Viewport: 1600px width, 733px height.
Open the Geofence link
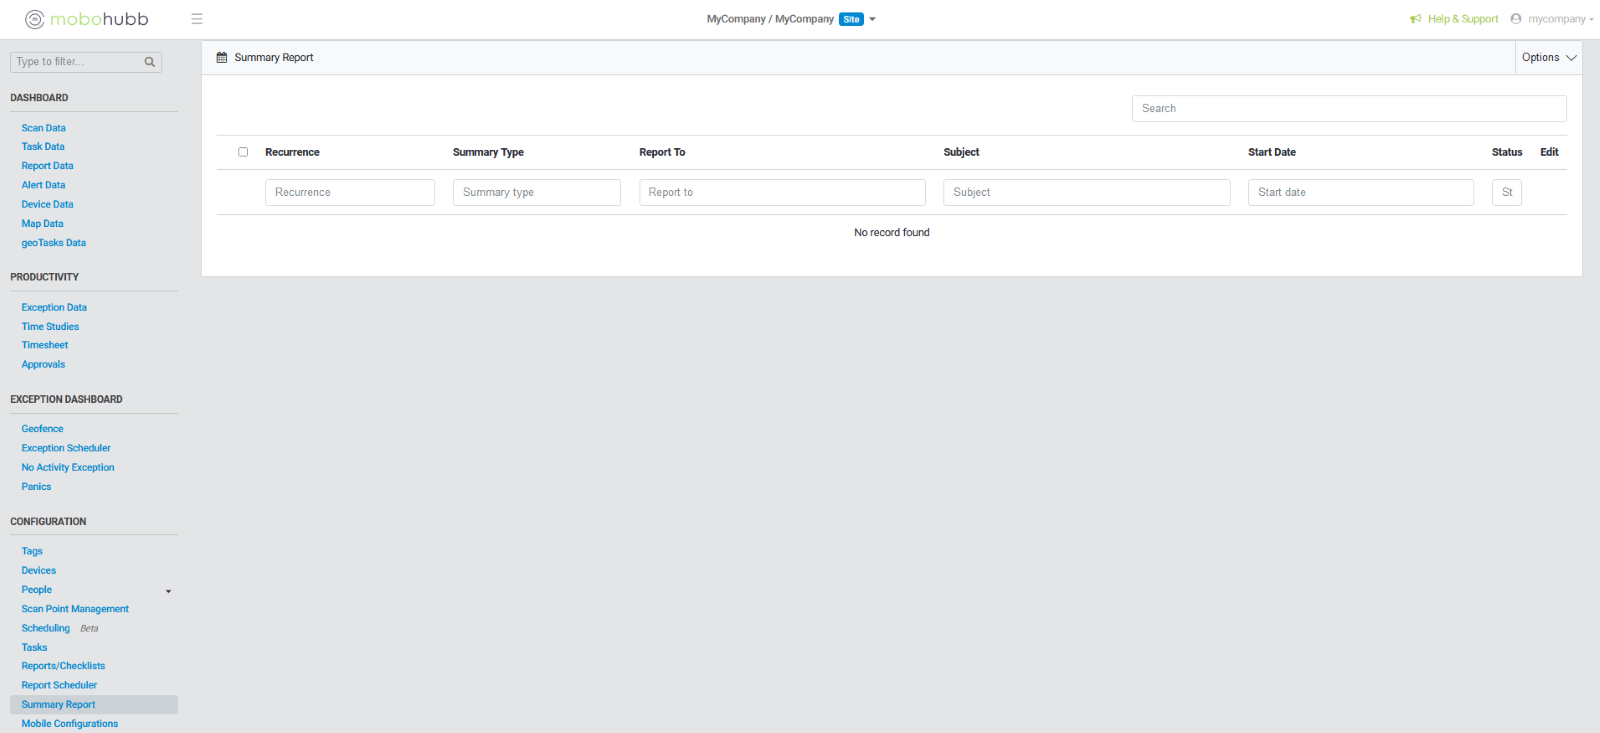(42, 429)
